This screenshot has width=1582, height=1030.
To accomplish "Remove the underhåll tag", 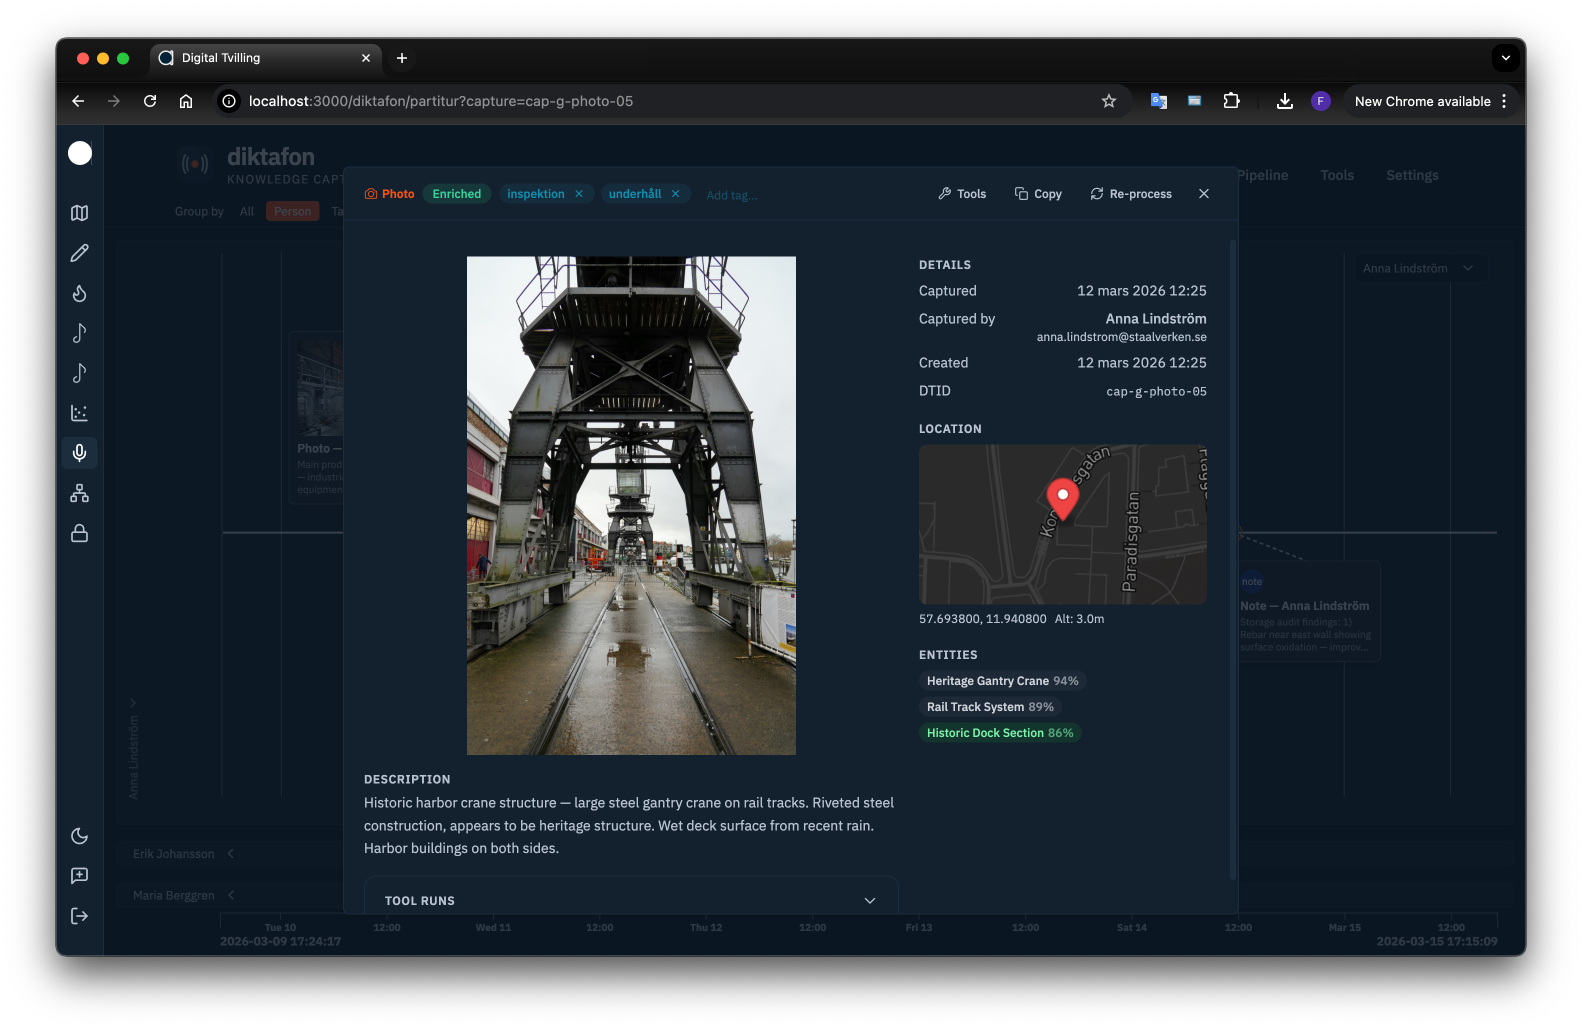I will (676, 194).
